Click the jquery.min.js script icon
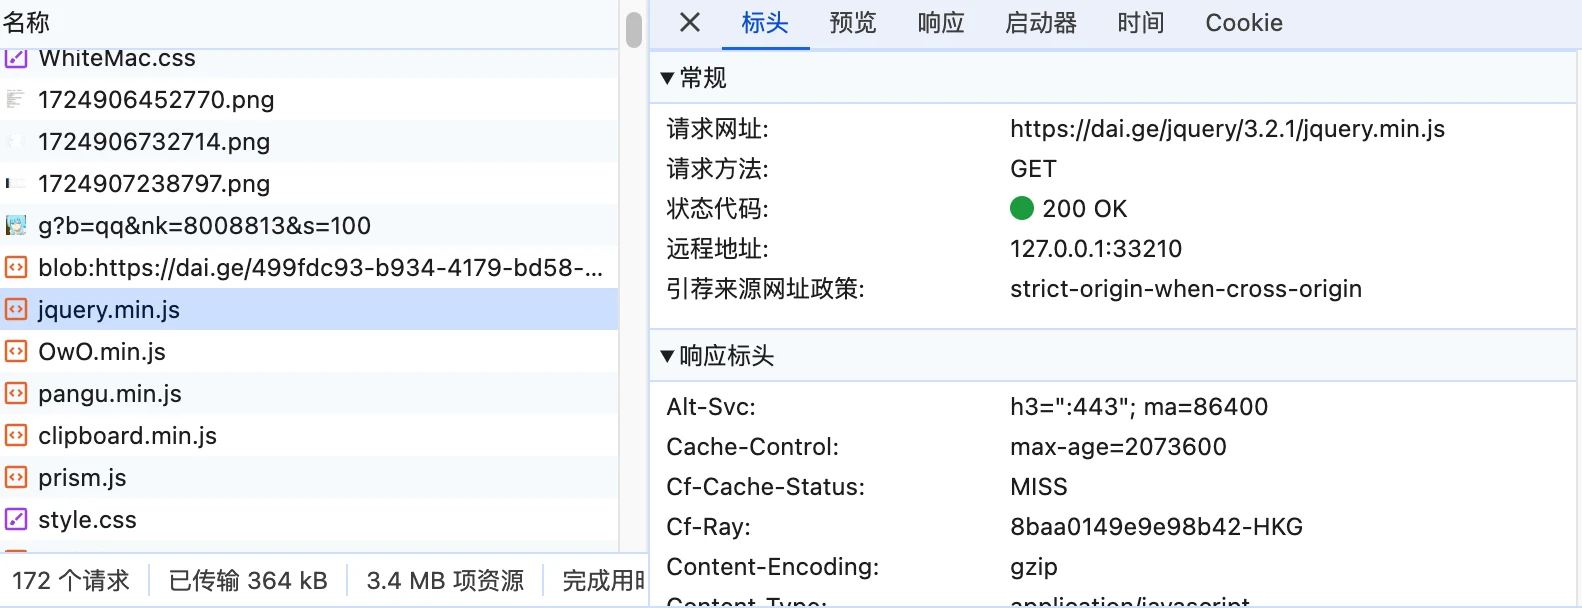The image size is (1582, 608). coord(16,310)
